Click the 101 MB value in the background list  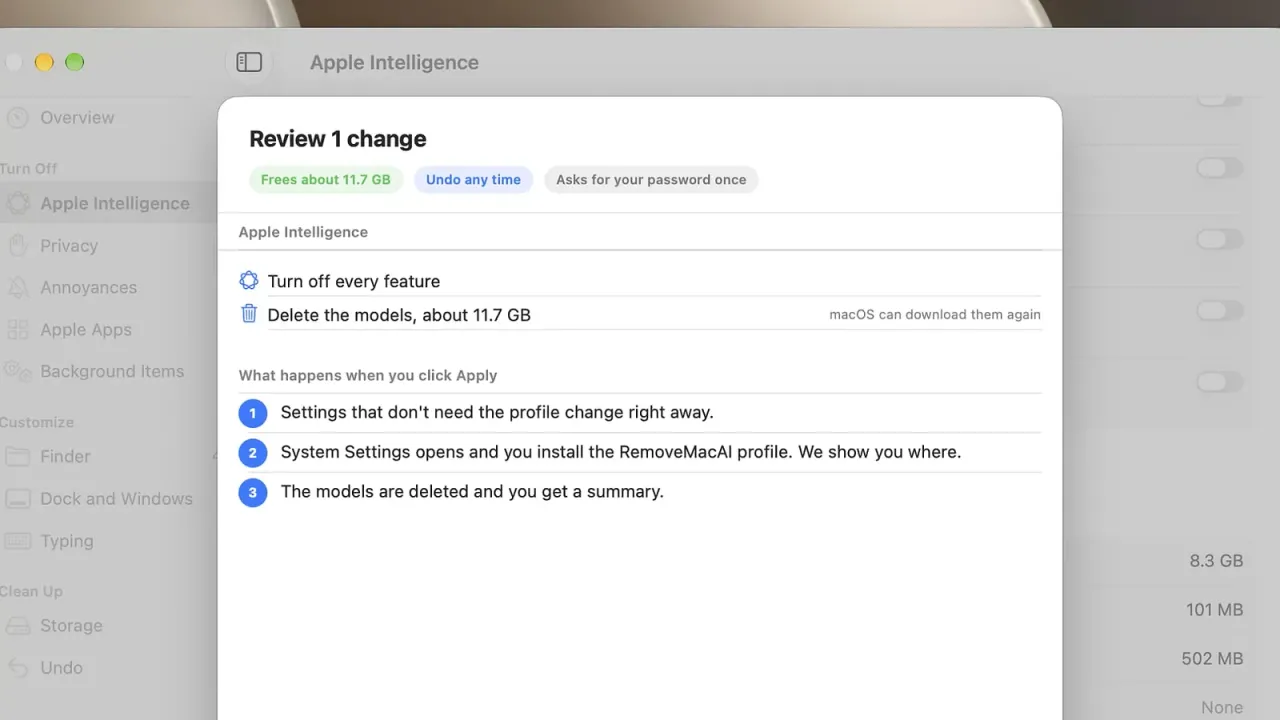coord(1214,610)
